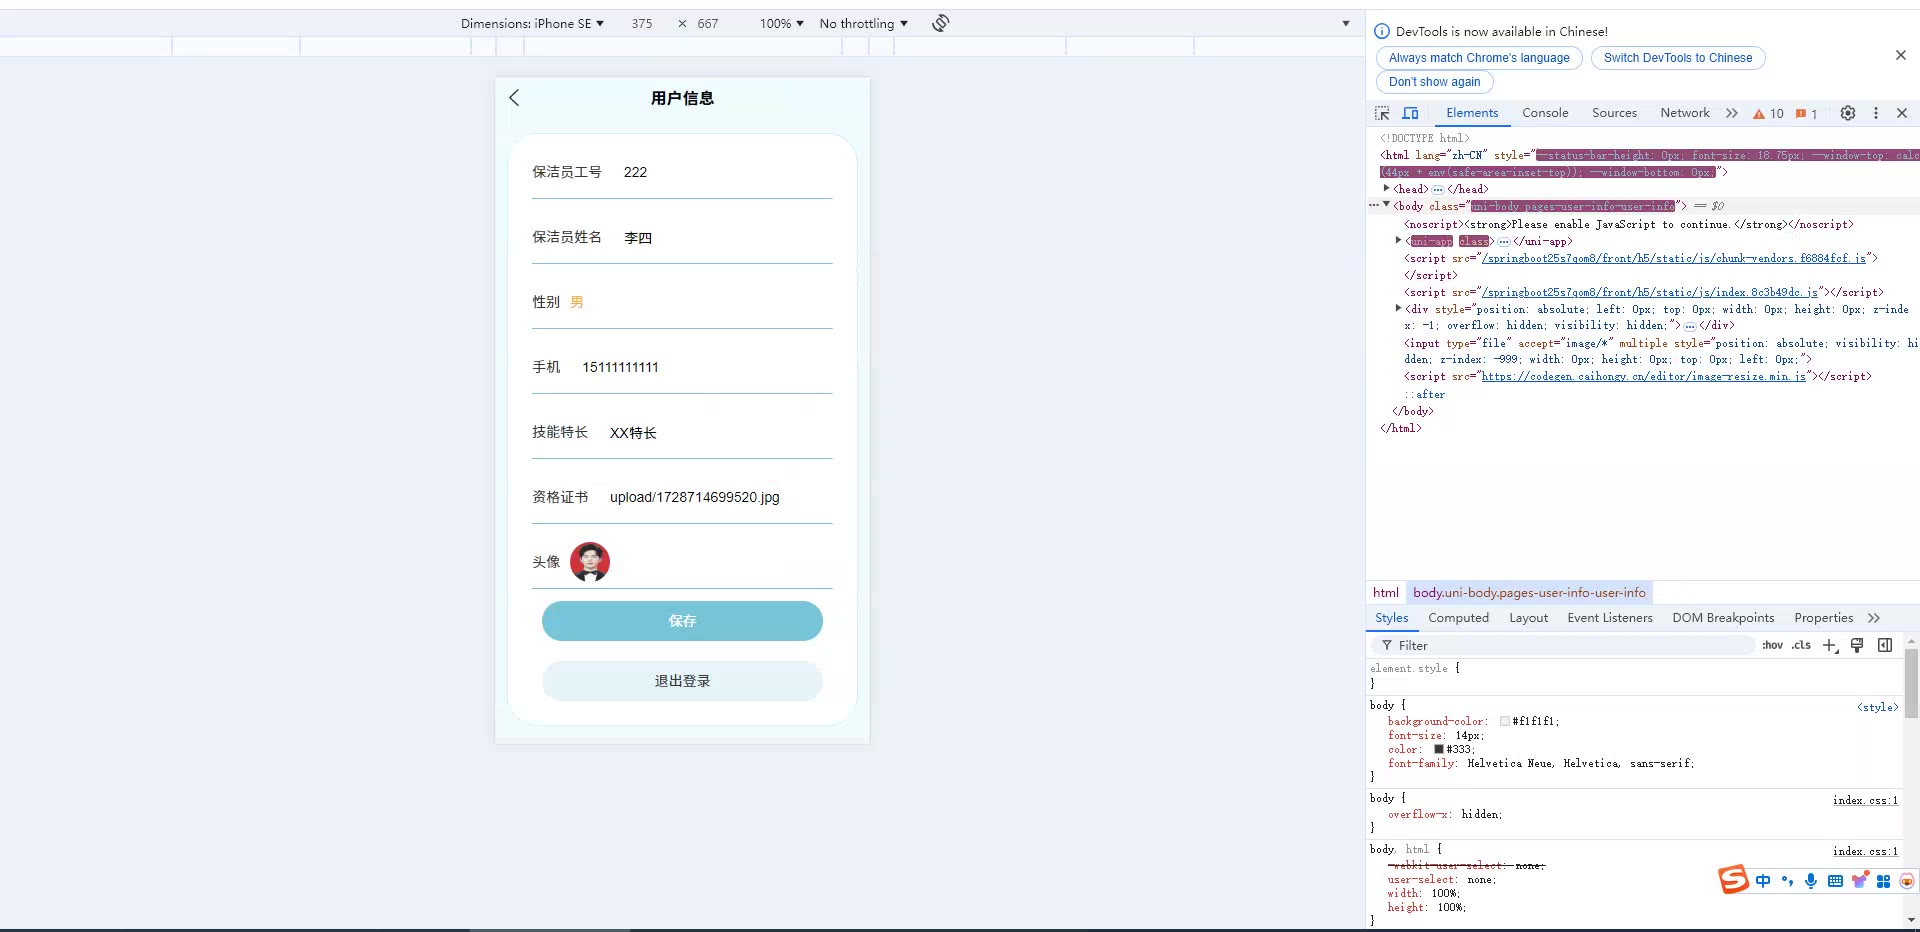Click the new style rule plus icon
Viewport: 1920px width, 932px height.
click(x=1830, y=645)
